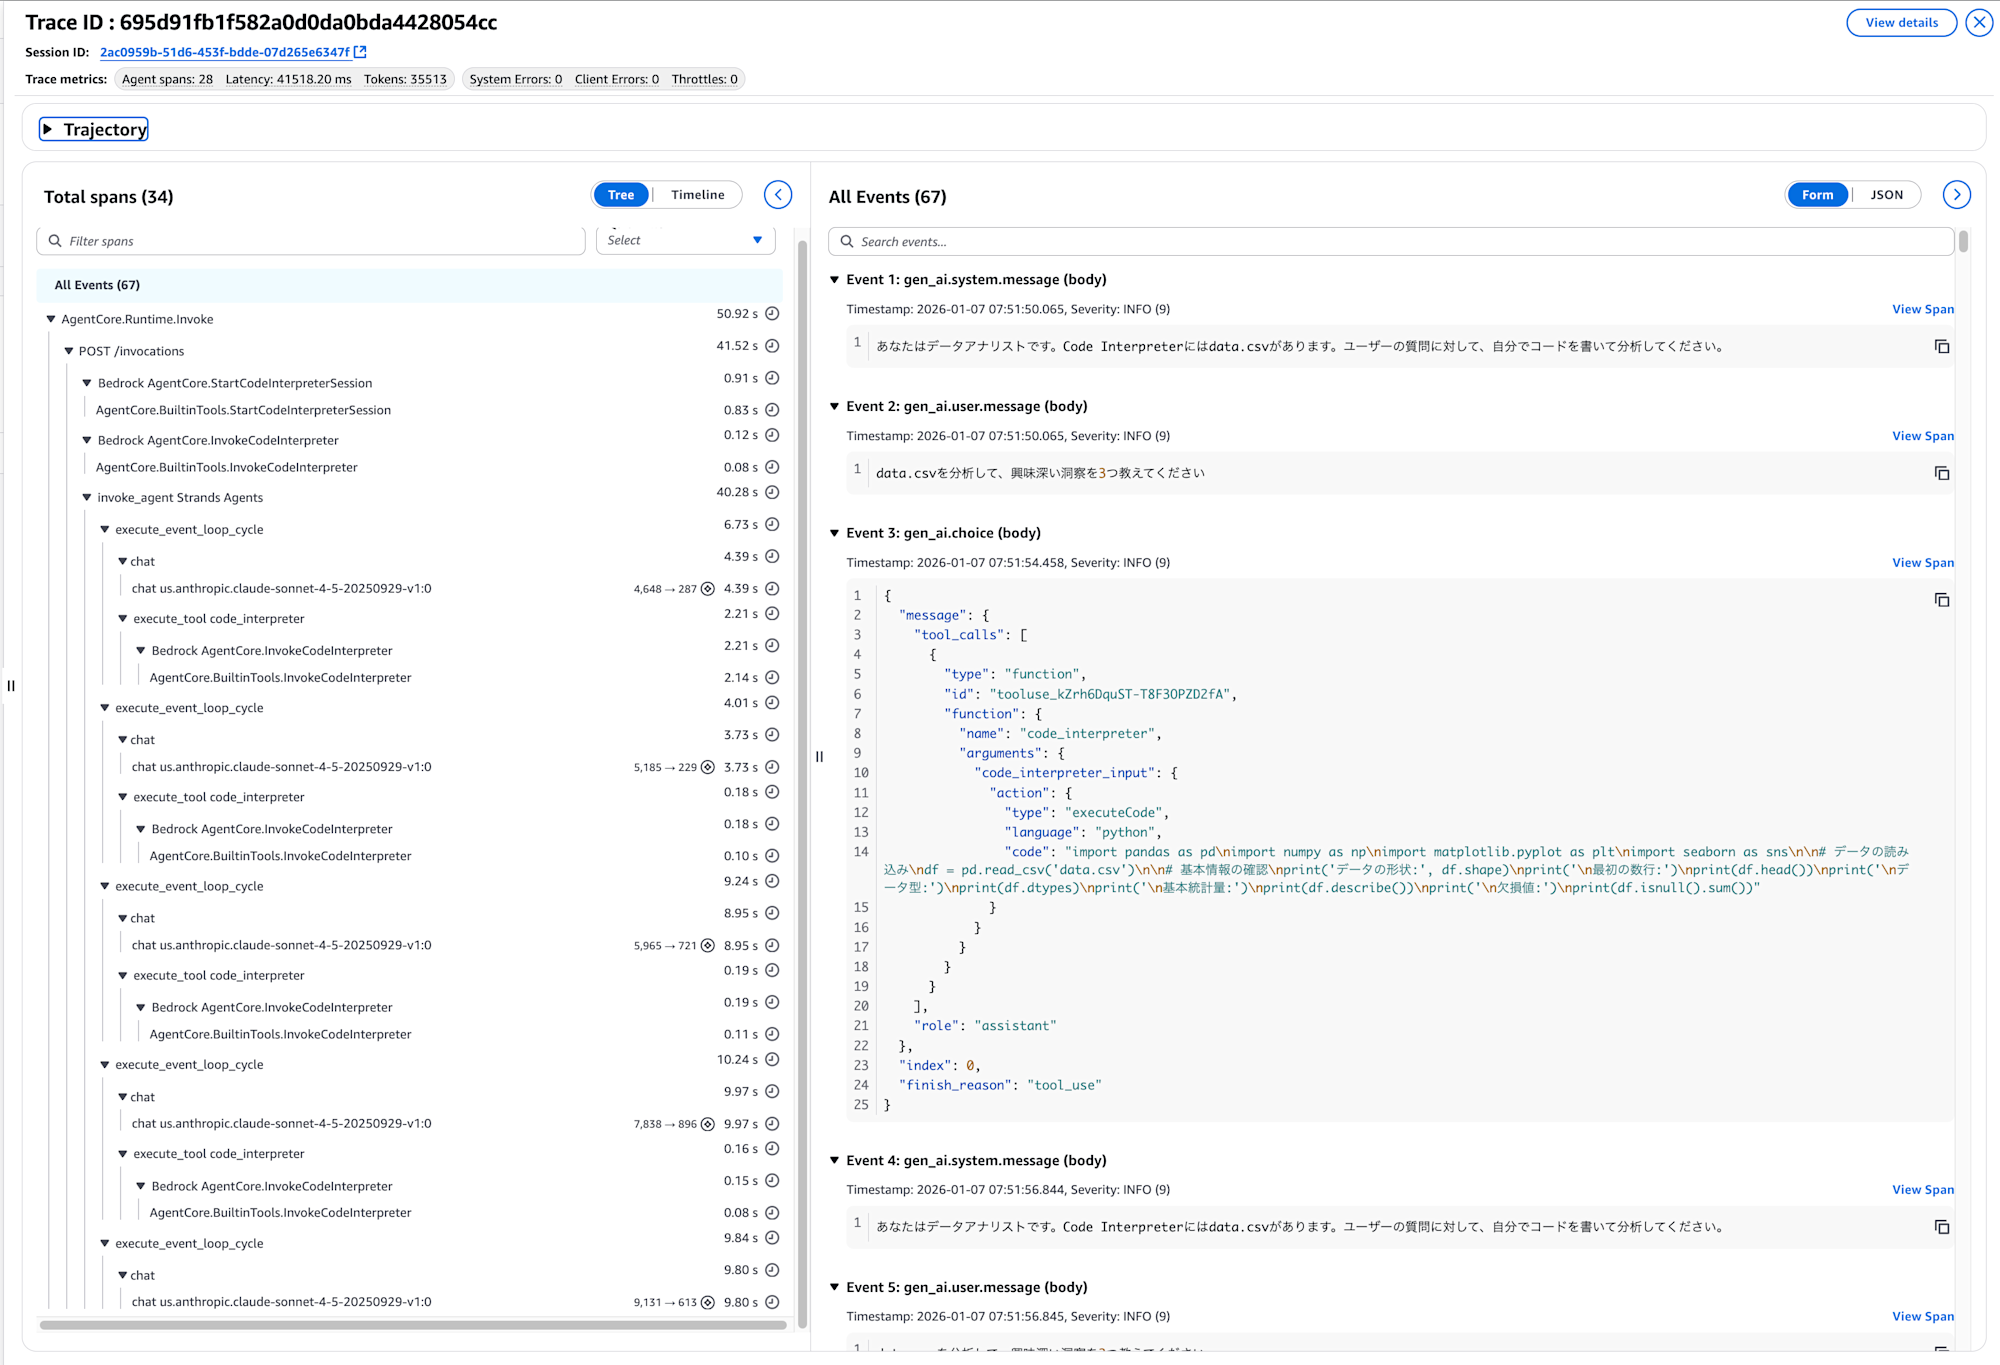Image resolution: width=2000 pixels, height=1365 pixels.
Task: Switch spans view to Timeline
Action: (697, 195)
